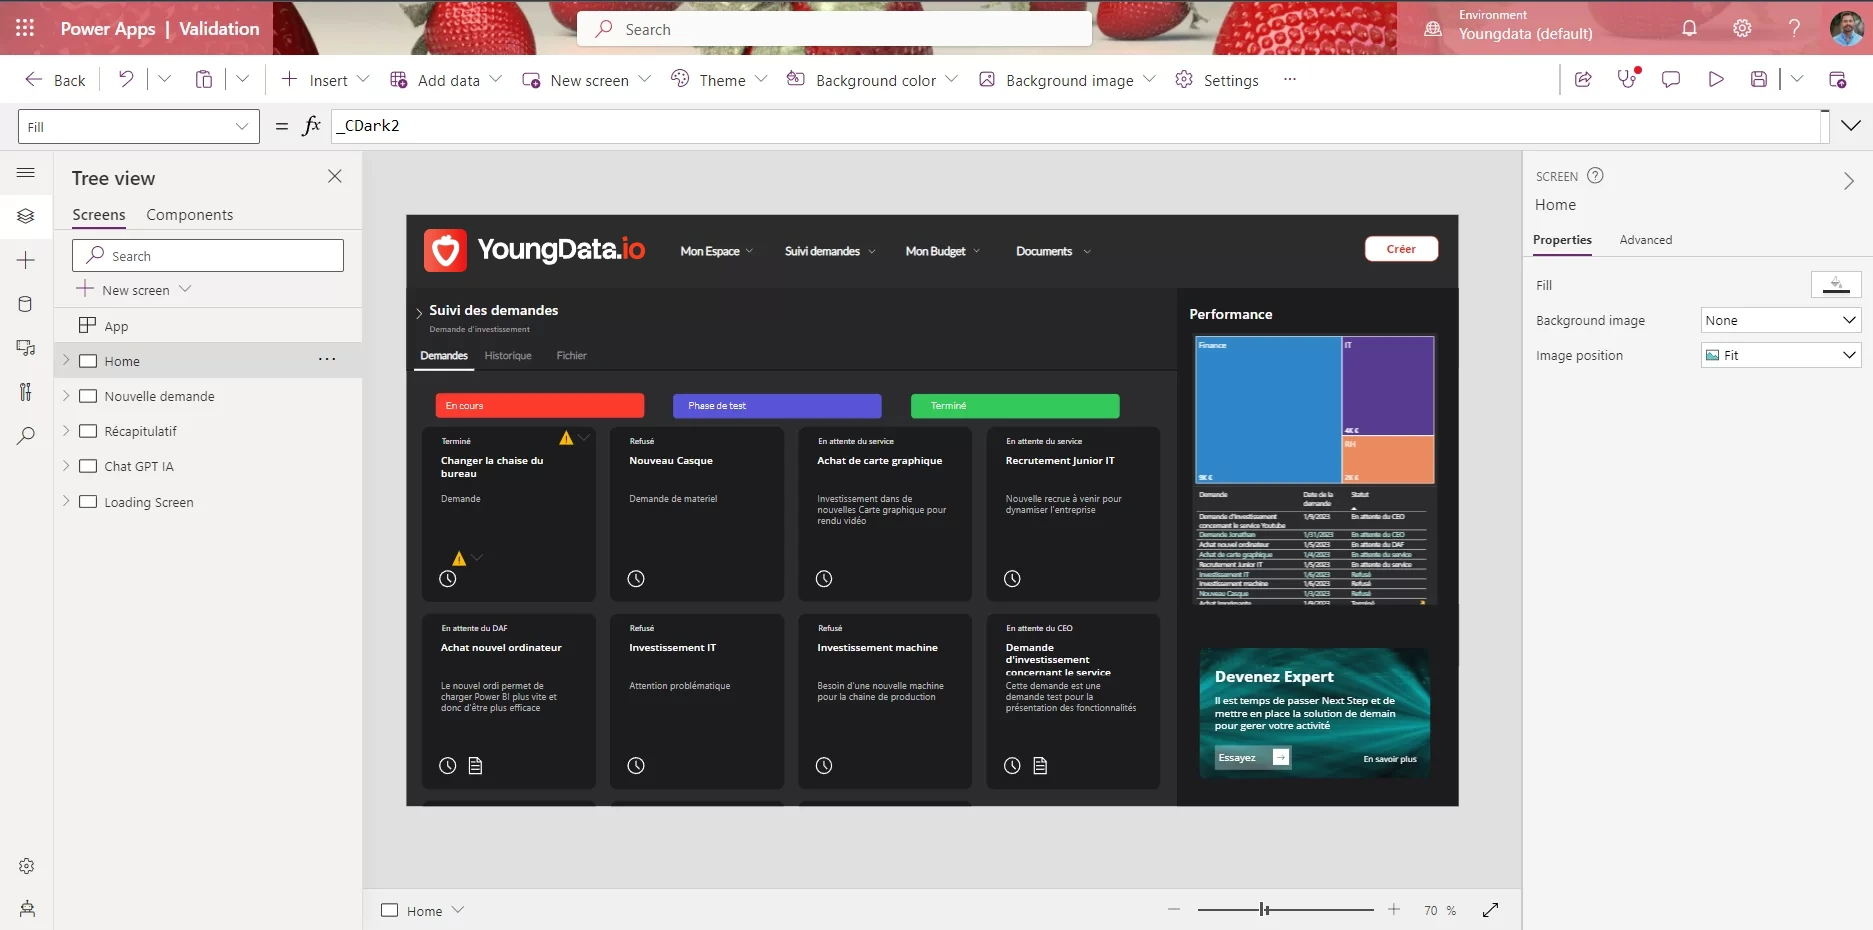Open the Data cylinder icon
This screenshot has width=1873, height=930.
(x=26, y=304)
